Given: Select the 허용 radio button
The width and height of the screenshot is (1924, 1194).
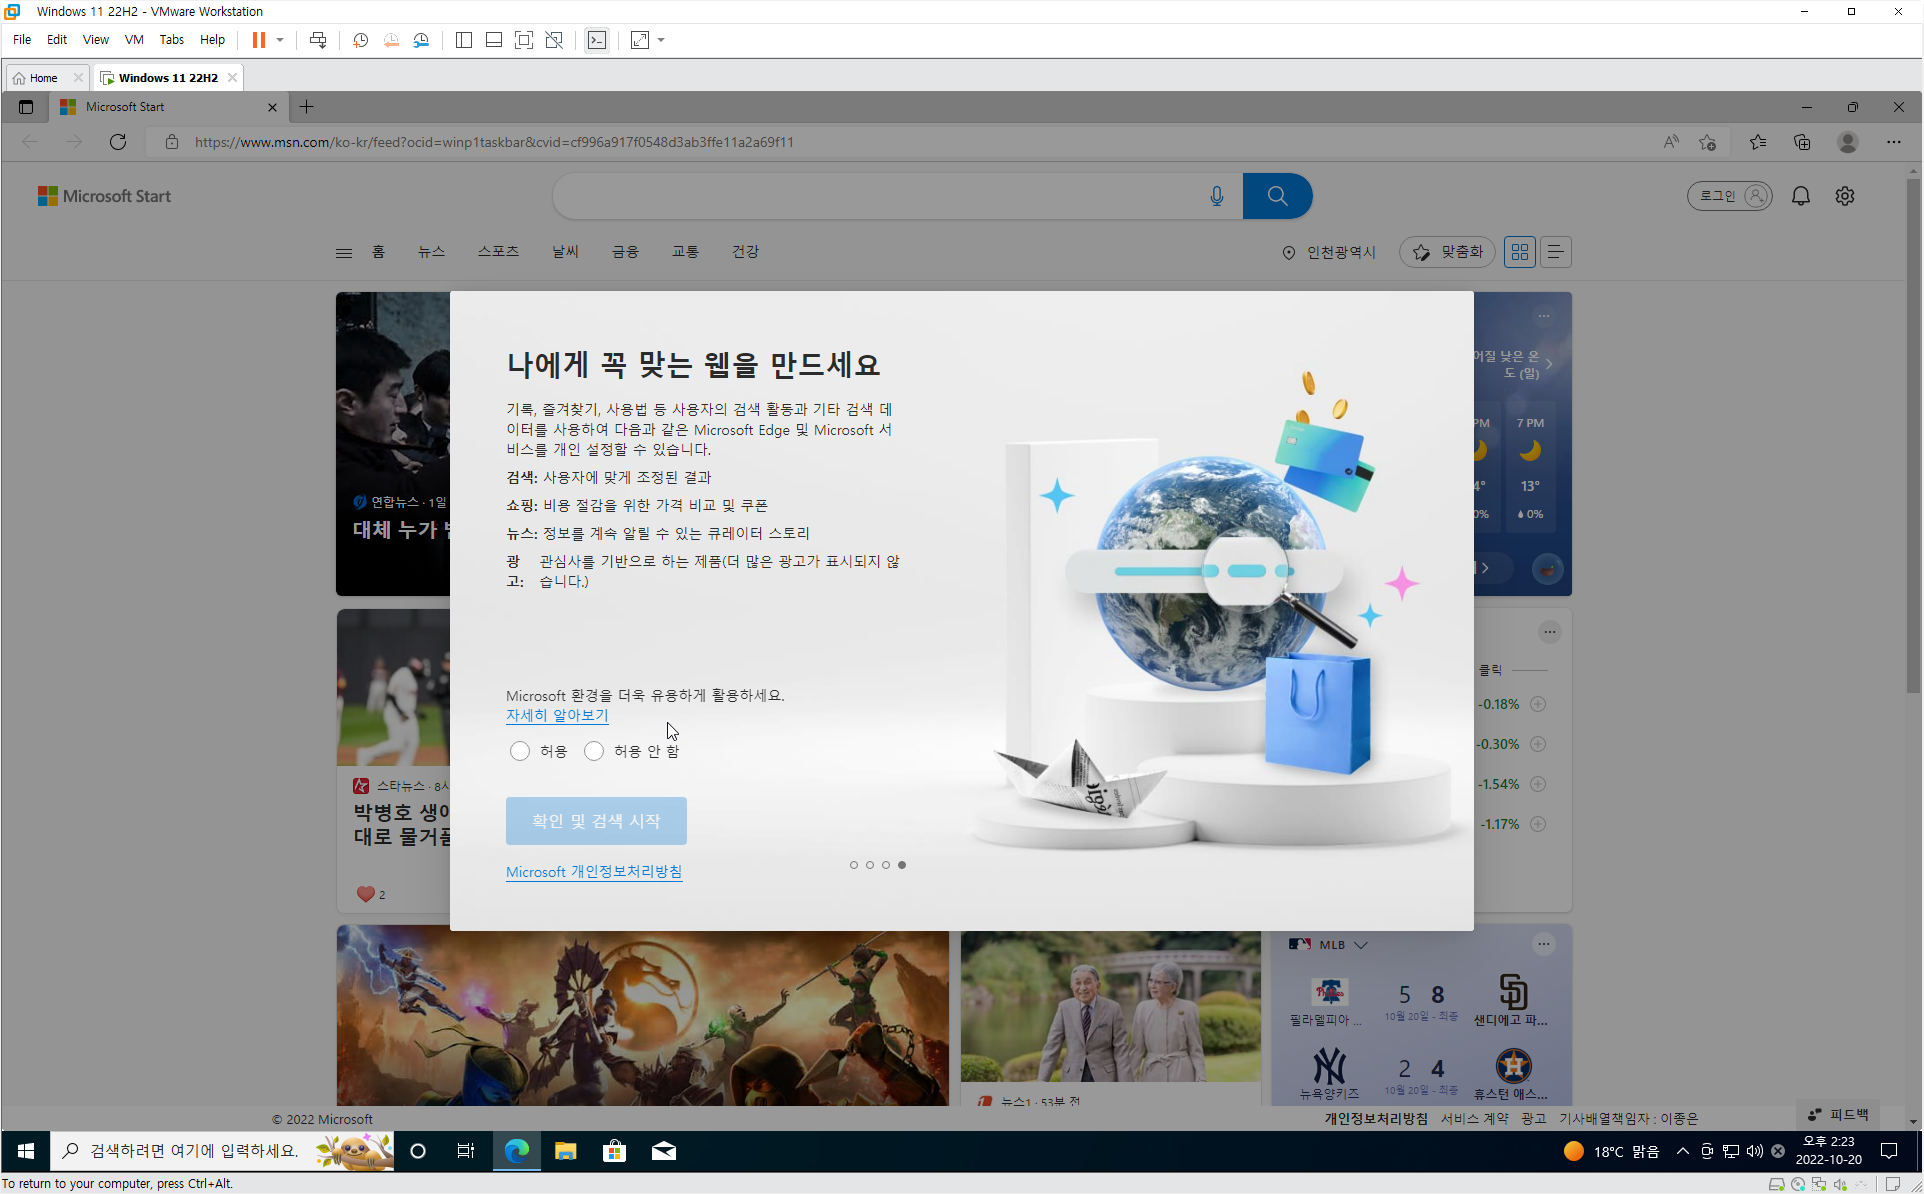Looking at the screenshot, I should pyautogui.click(x=519, y=751).
